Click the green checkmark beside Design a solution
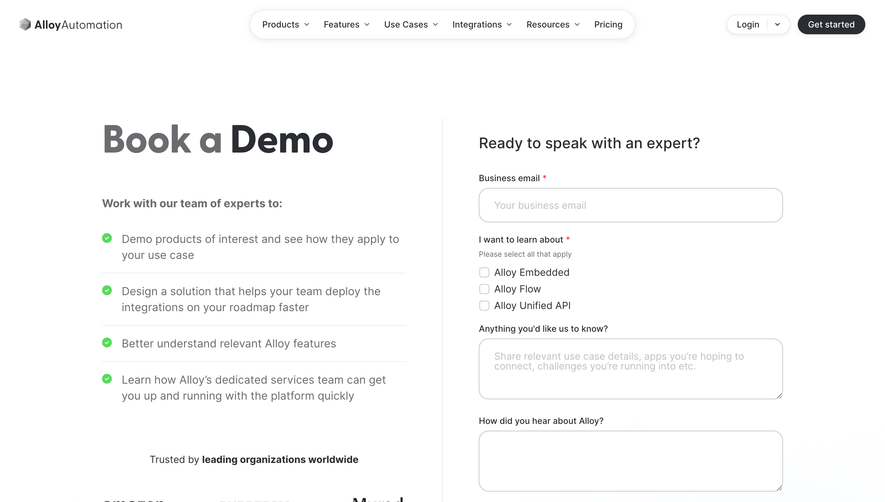Image resolution: width=885 pixels, height=502 pixels. [107, 290]
